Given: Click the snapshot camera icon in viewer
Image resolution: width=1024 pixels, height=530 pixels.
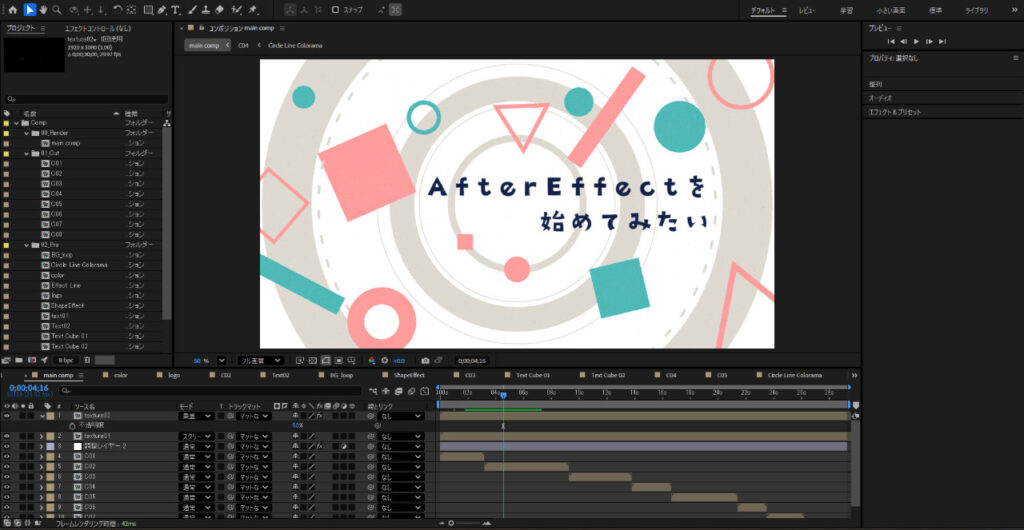Looking at the screenshot, I should 426,360.
